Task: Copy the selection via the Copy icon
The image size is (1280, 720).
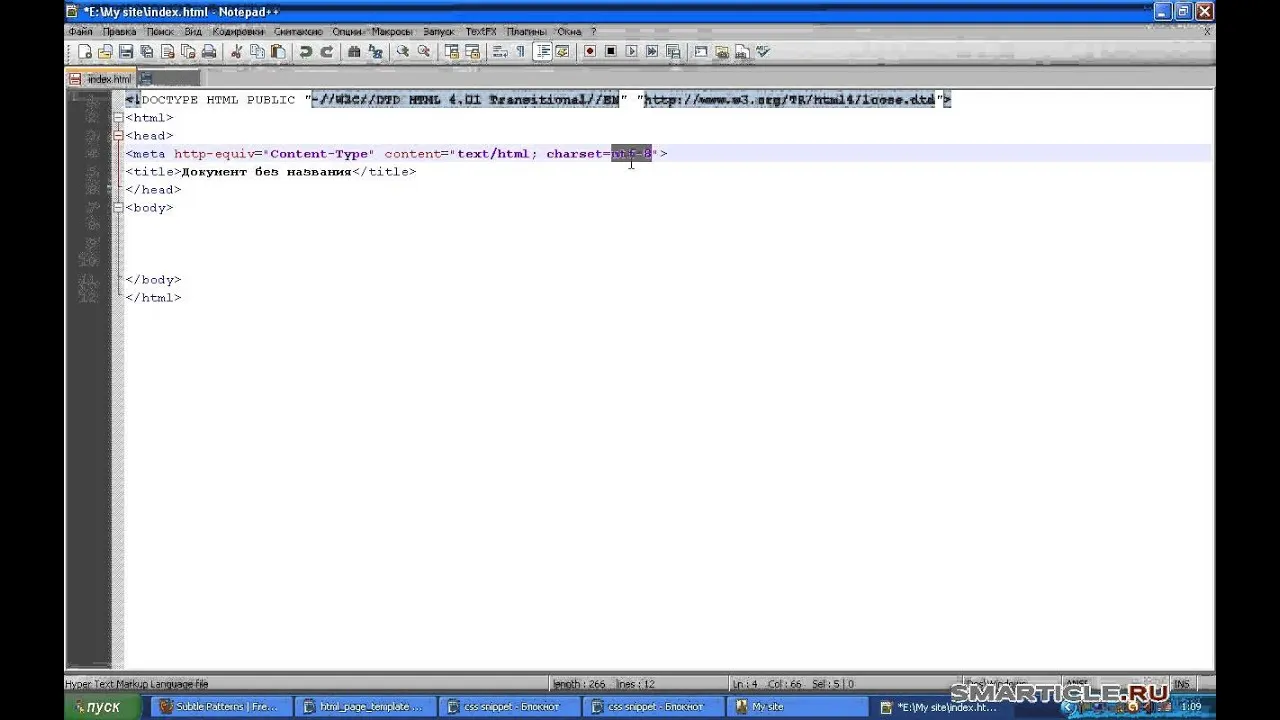Action: click(x=257, y=52)
